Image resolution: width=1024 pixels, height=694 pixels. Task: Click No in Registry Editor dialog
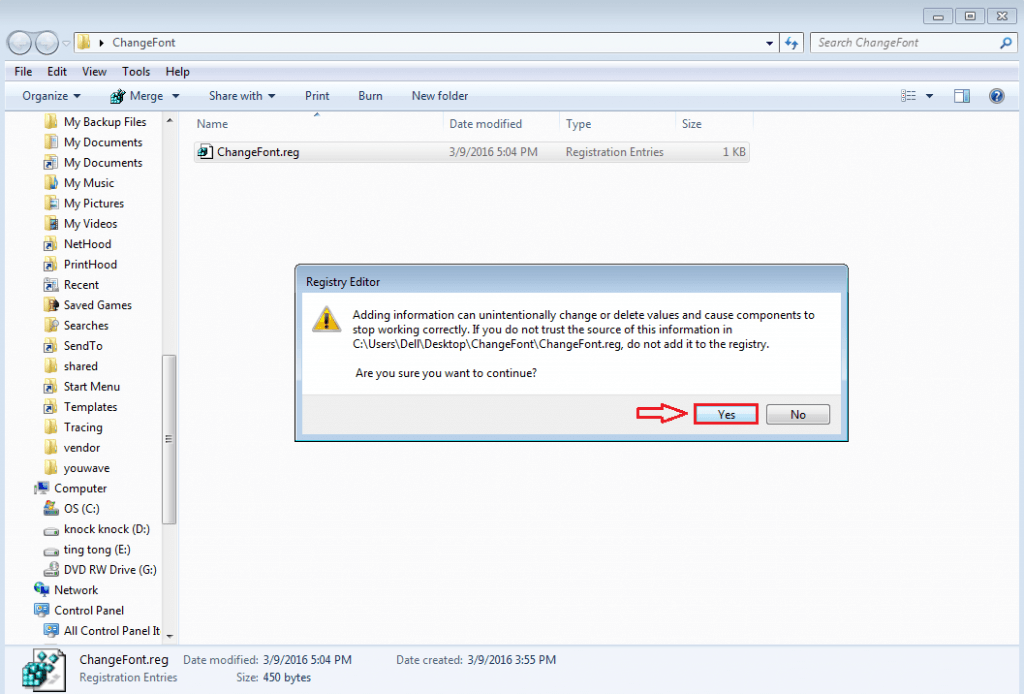[797, 415]
